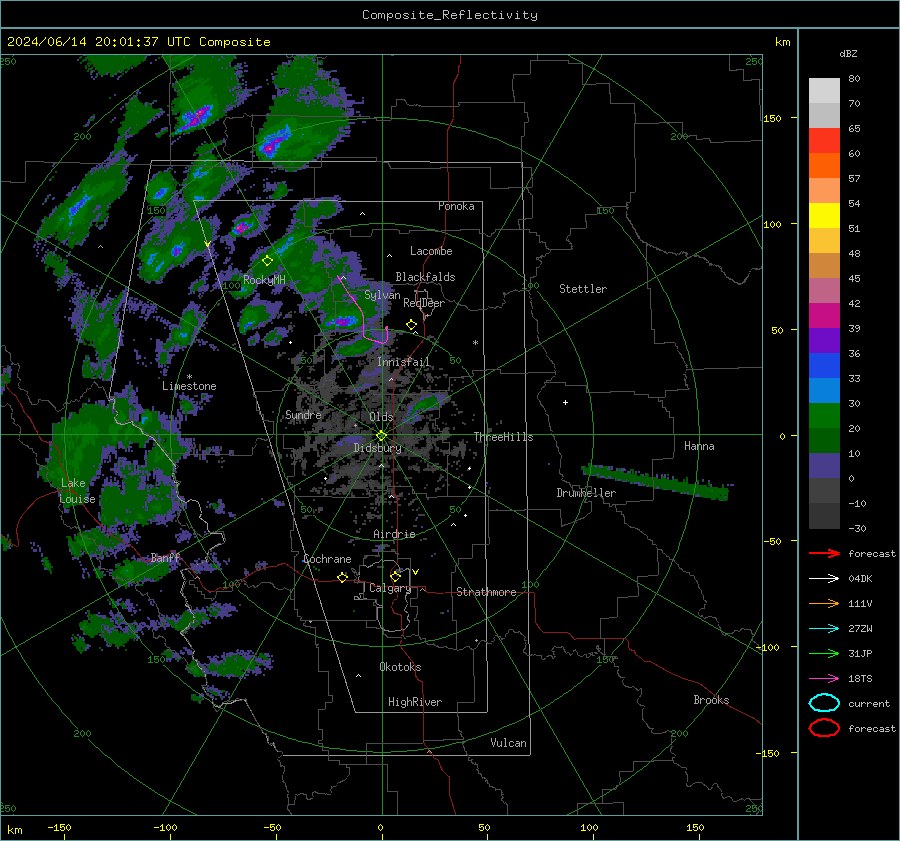Click the Sundre label
This screenshot has height=841, width=900.
303,415
